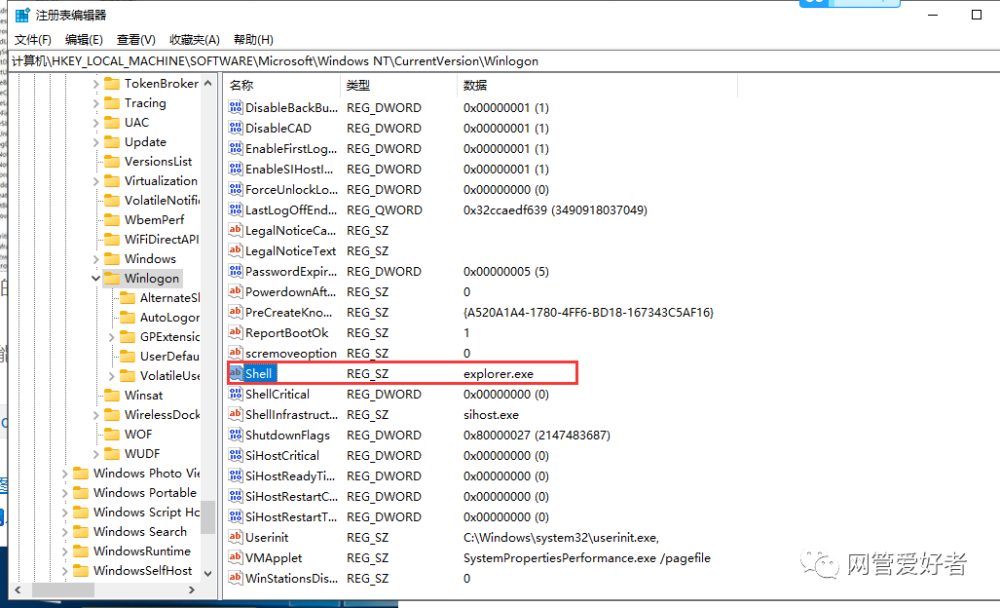Viewport: 1000px width, 608px height.
Task: Click the ReportBootOk string icon
Action: (235, 332)
